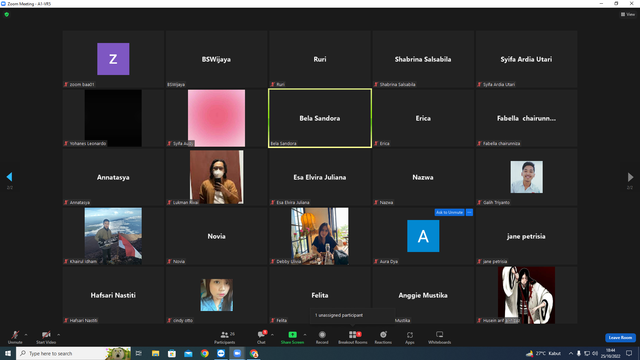640x360 pixels.
Task: Select Debby's cafe photo tile
Action: pyautogui.click(x=320, y=236)
